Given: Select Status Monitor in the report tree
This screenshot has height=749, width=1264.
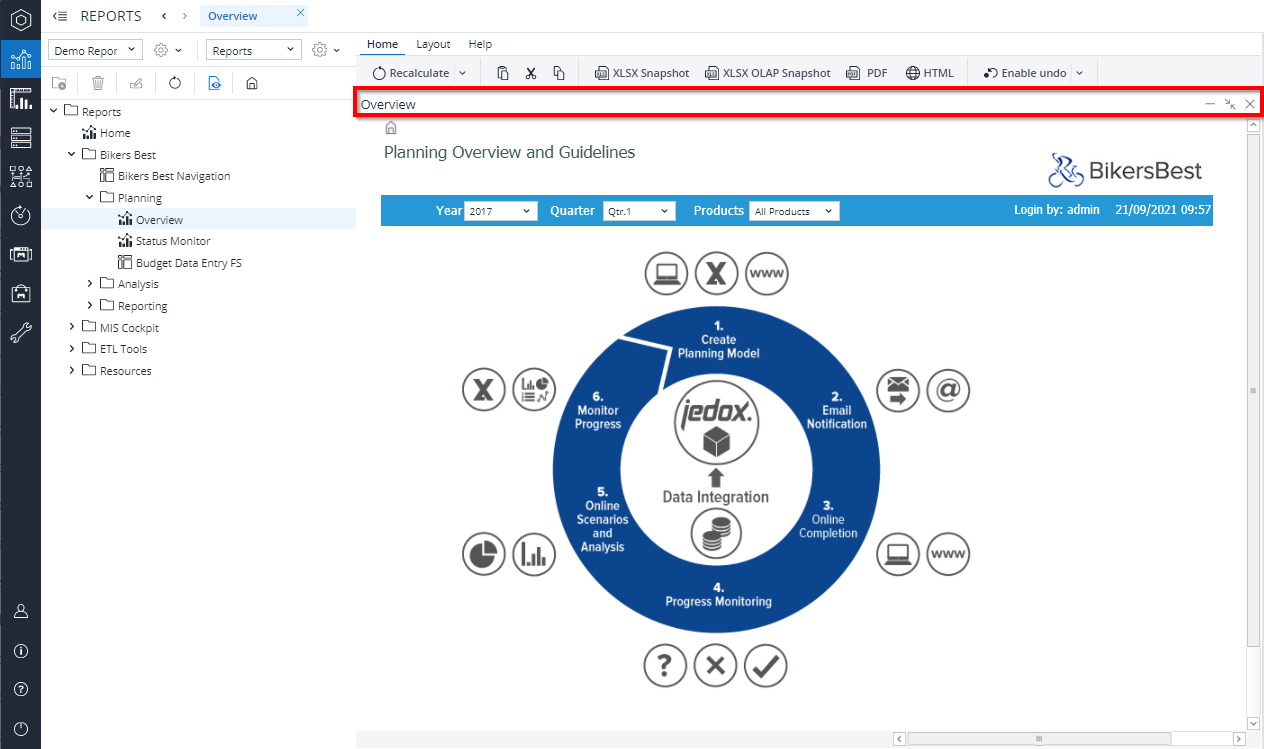Looking at the screenshot, I should point(172,241).
